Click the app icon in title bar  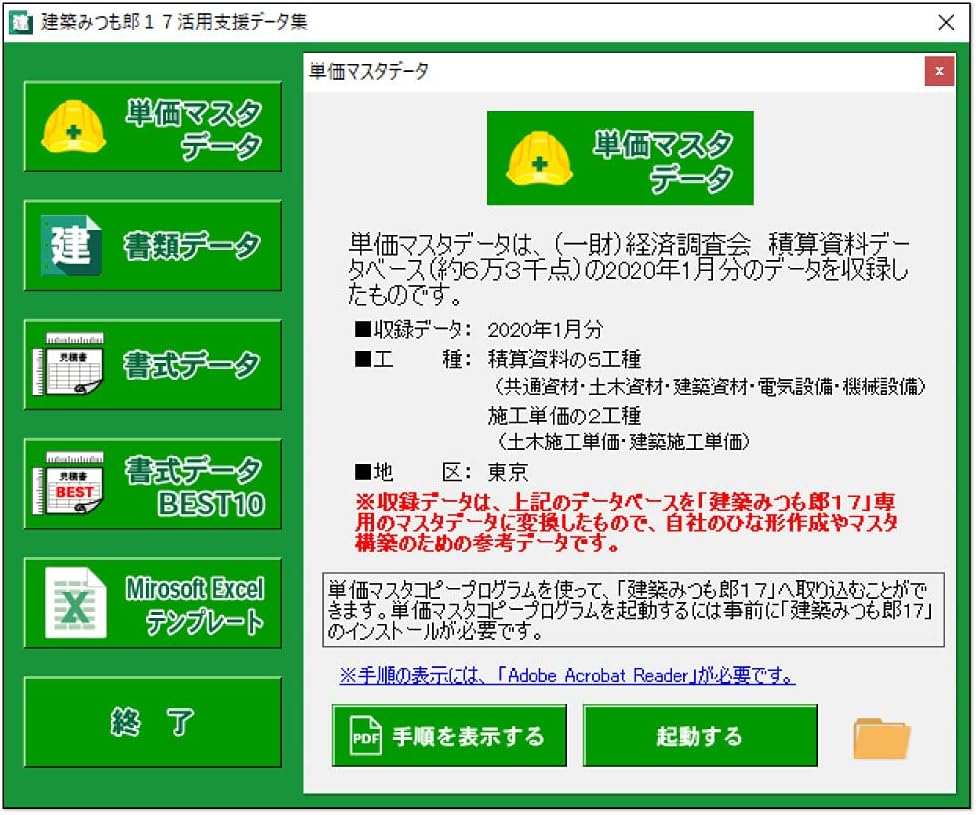point(21,22)
